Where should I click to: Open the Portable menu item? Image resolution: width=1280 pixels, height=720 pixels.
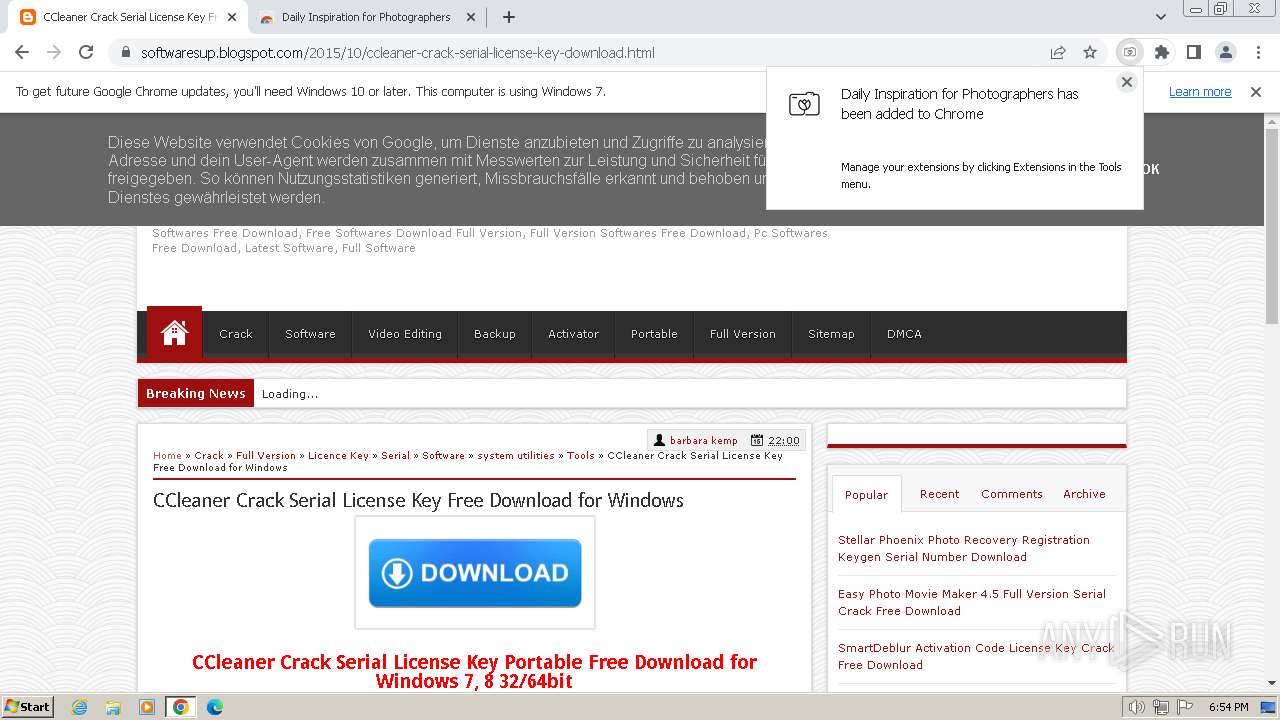(x=654, y=334)
